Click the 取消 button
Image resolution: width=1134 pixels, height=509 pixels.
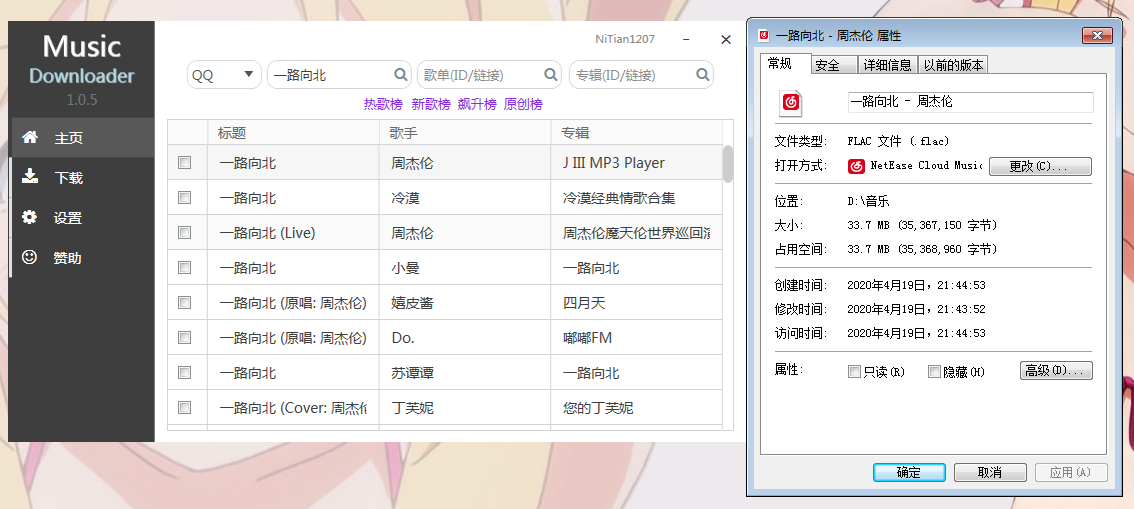990,472
